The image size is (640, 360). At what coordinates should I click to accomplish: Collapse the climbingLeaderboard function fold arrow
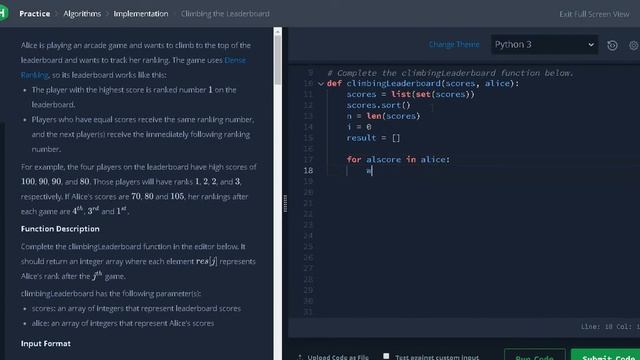[x=321, y=84]
